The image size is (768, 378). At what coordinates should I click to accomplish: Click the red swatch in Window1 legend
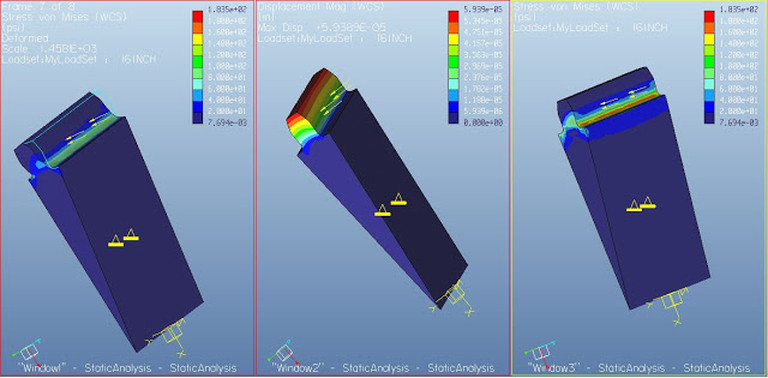point(197,16)
